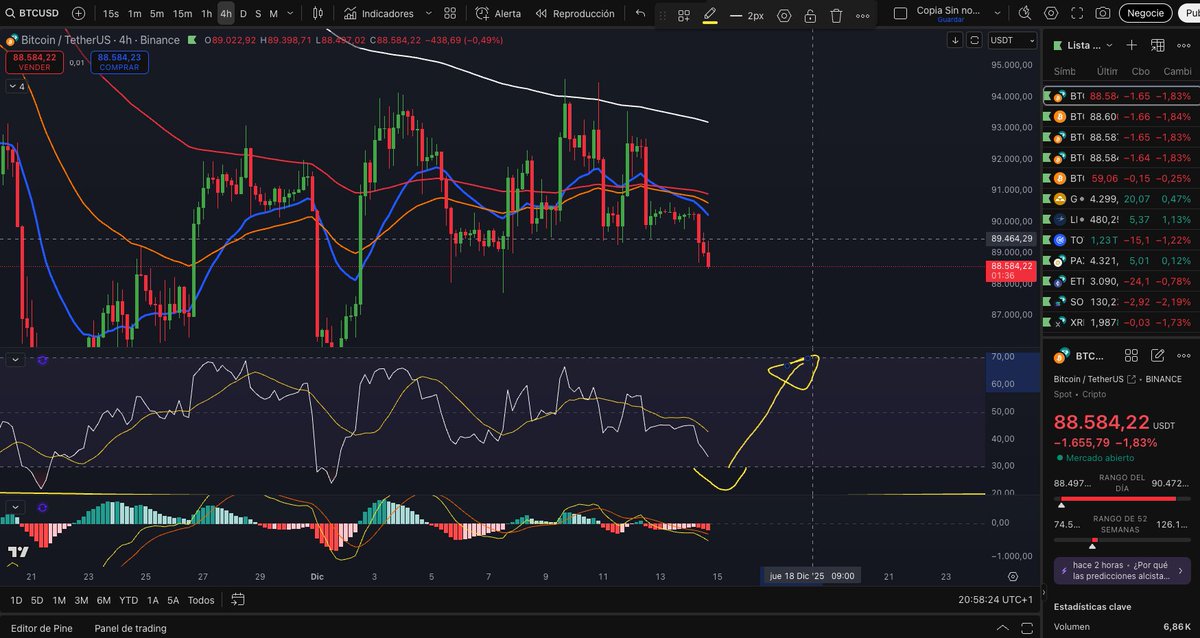Collapse the RSI pane chevron

14,360
